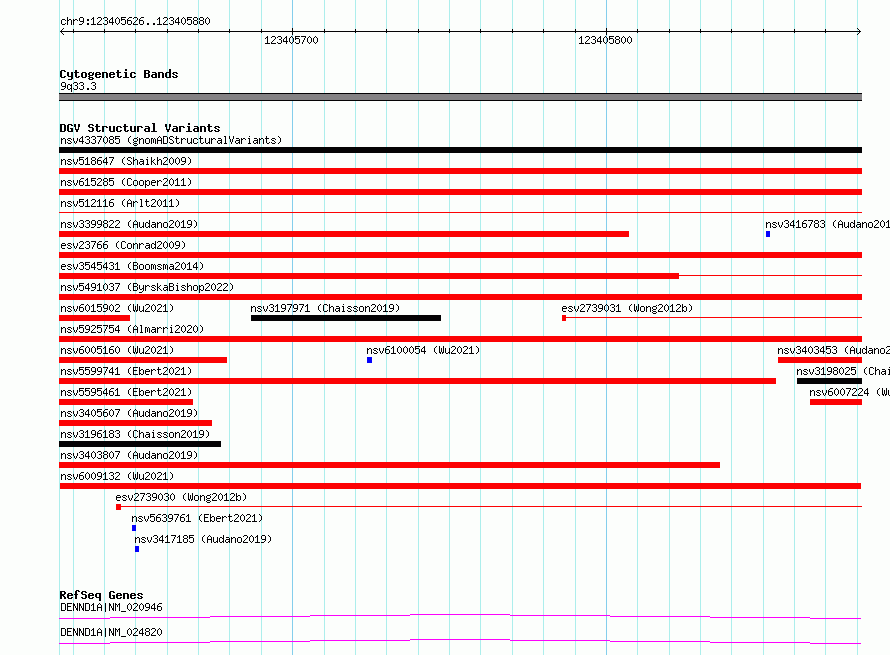Screen dimensions: 890x655
Task: Select the black nsv4337085 variant bar
Action: [460, 150]
